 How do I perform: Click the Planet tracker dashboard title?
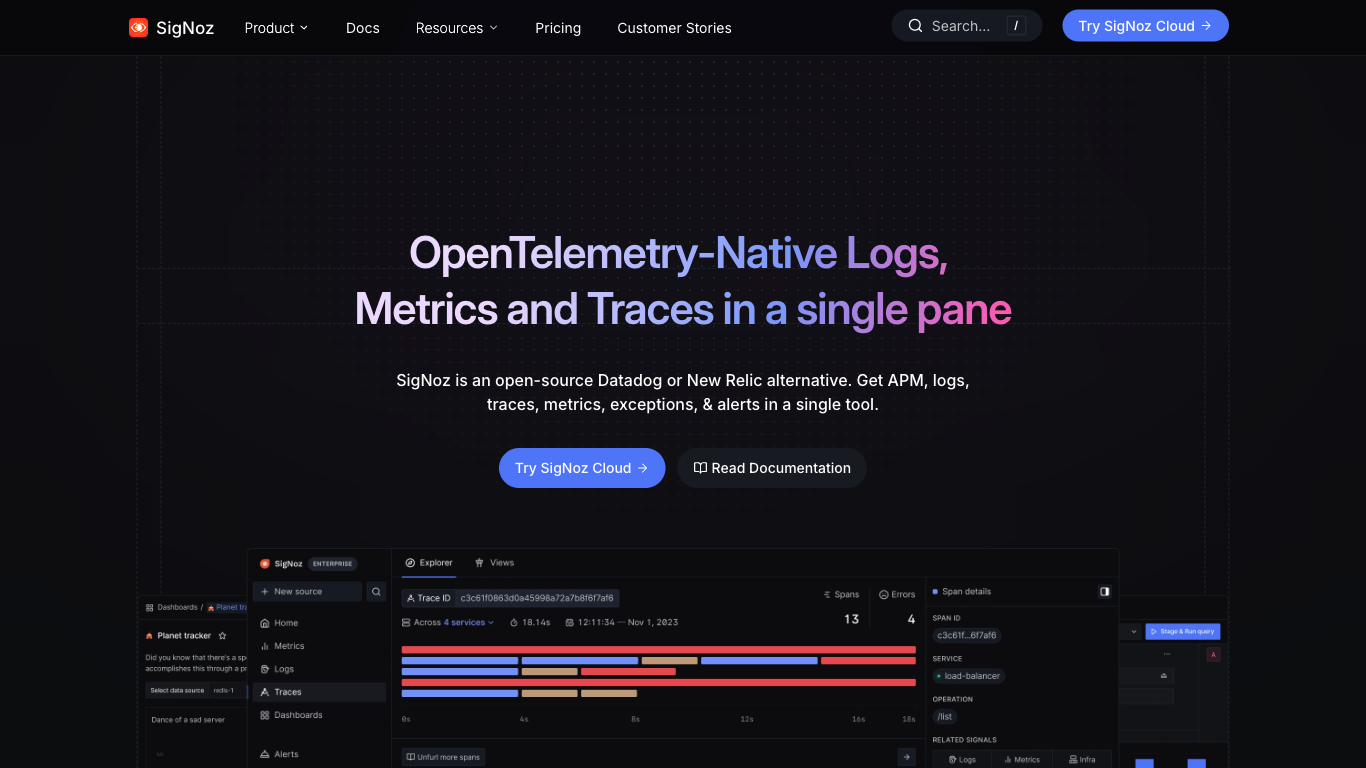pos(184,635)
